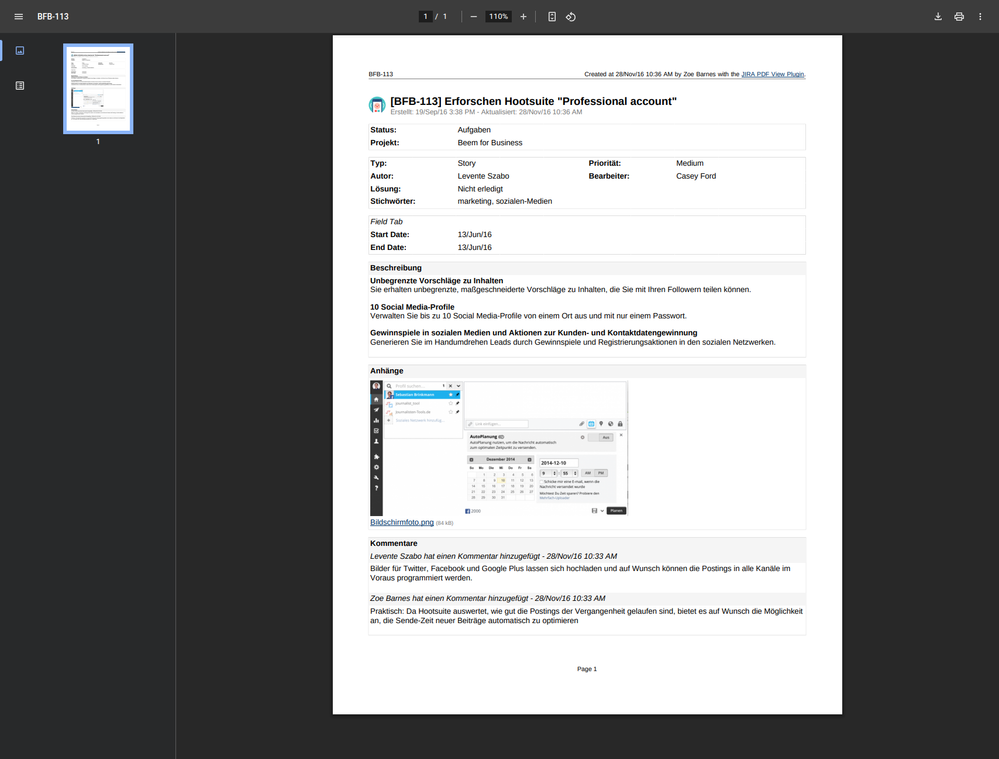Click the project value Beem for Business

[x=490, y=143]
